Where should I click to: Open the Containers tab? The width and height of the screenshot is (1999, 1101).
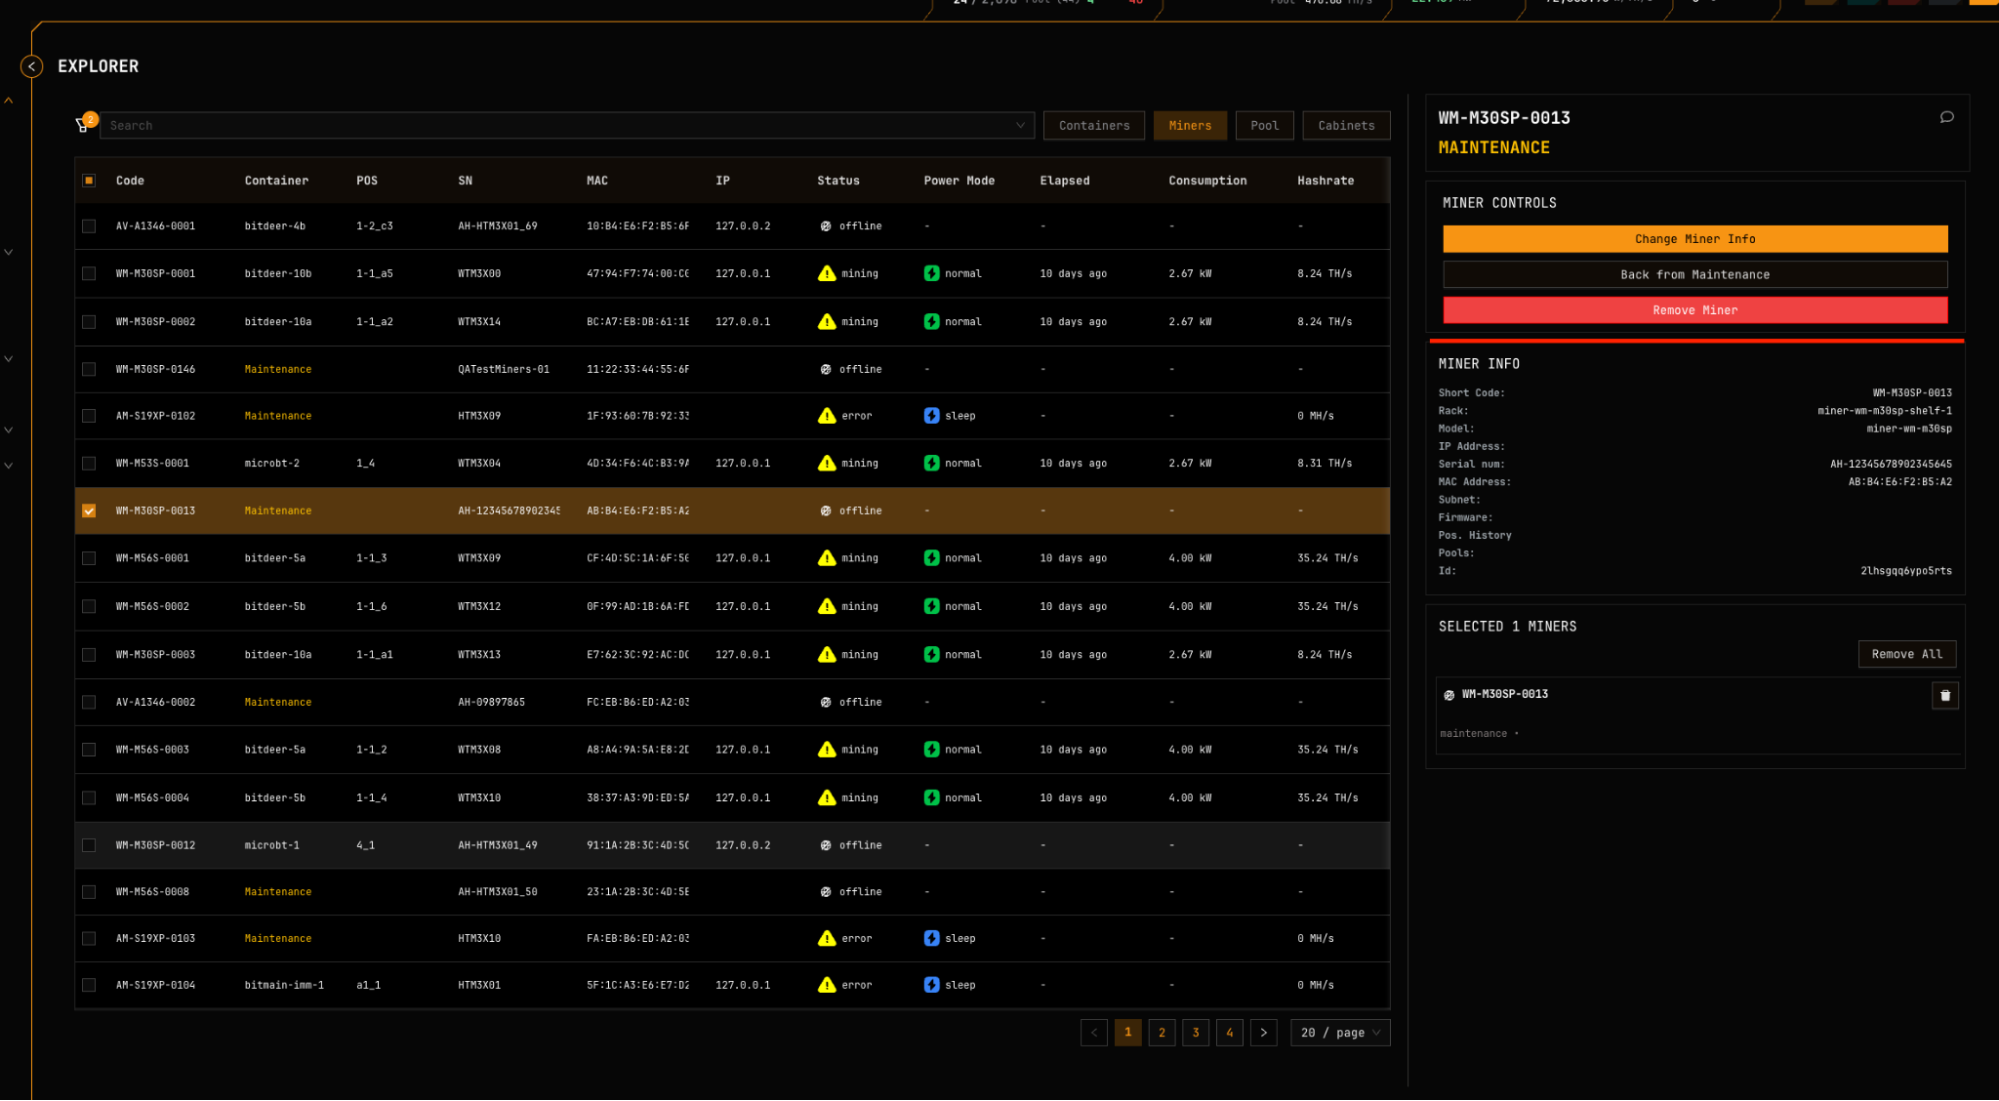tap(1093, 125)
